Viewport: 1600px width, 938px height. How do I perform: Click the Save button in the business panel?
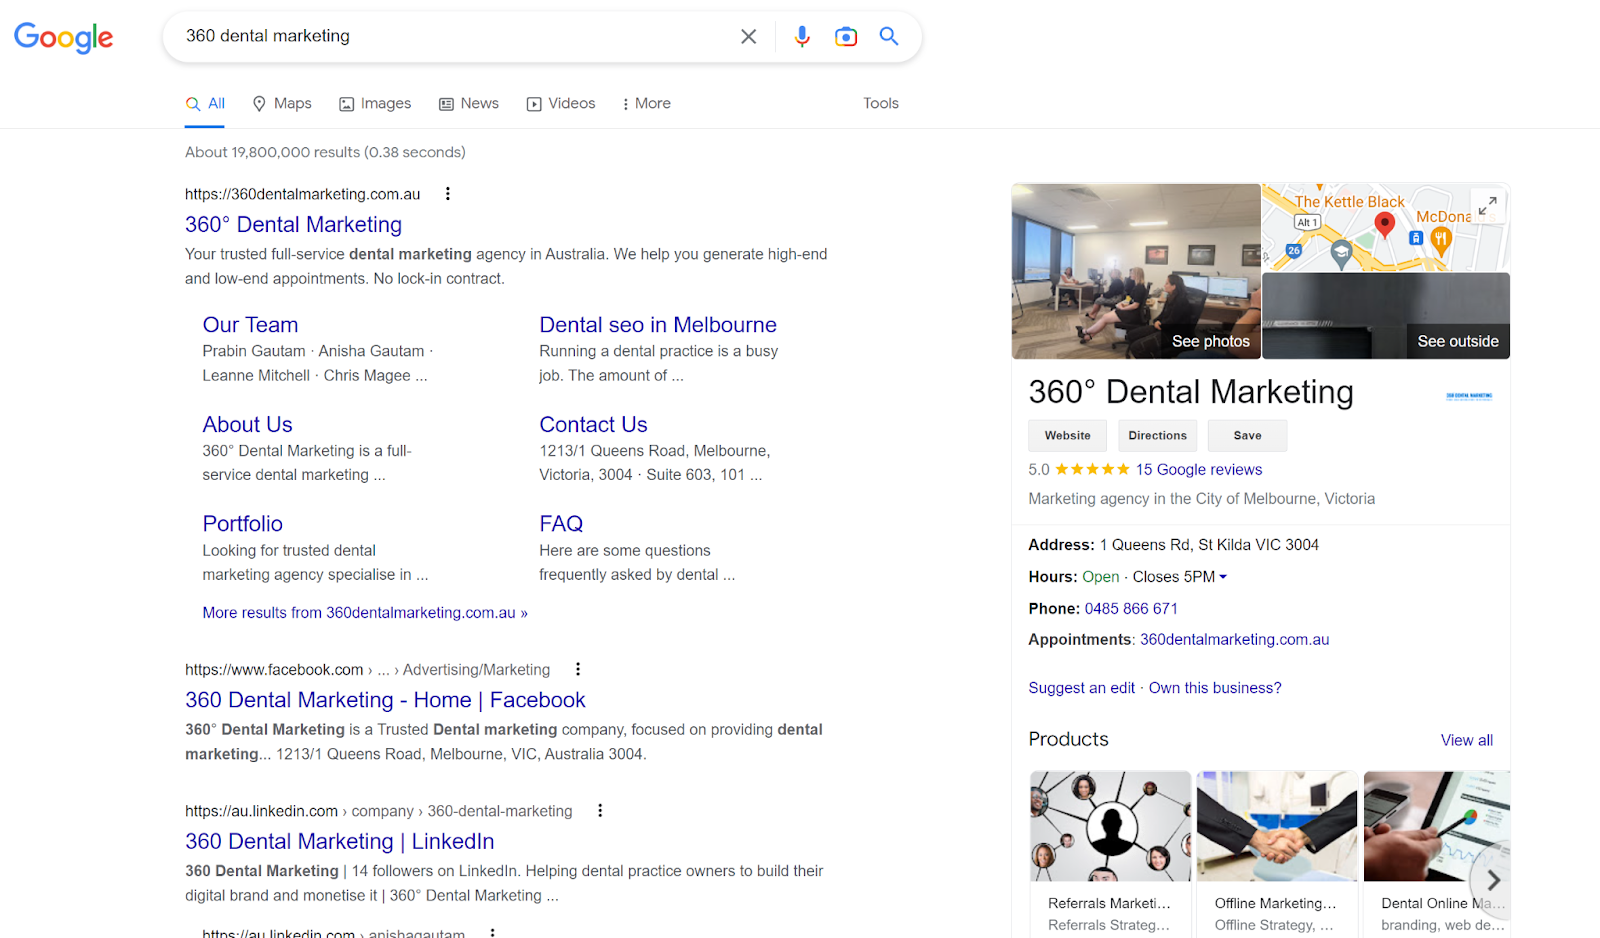(1247, 436)
